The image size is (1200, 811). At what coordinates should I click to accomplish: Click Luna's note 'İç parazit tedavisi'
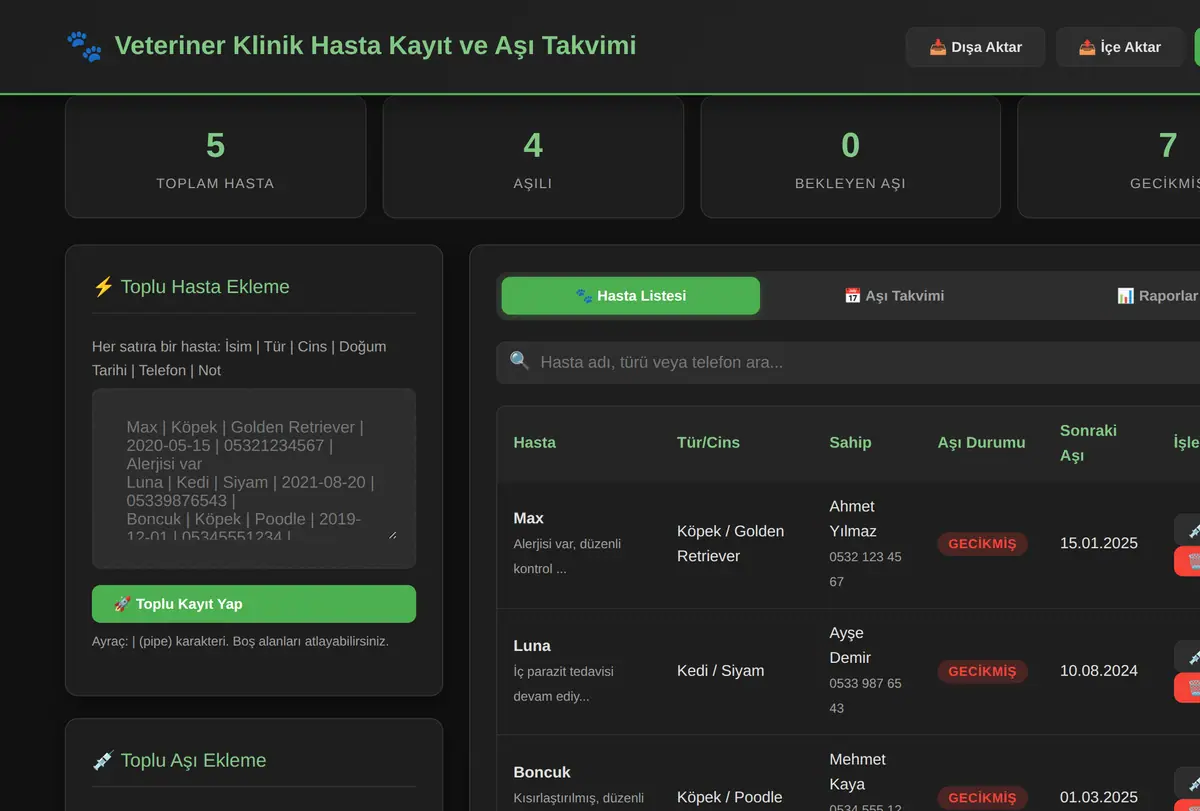(x=564, y=683)
